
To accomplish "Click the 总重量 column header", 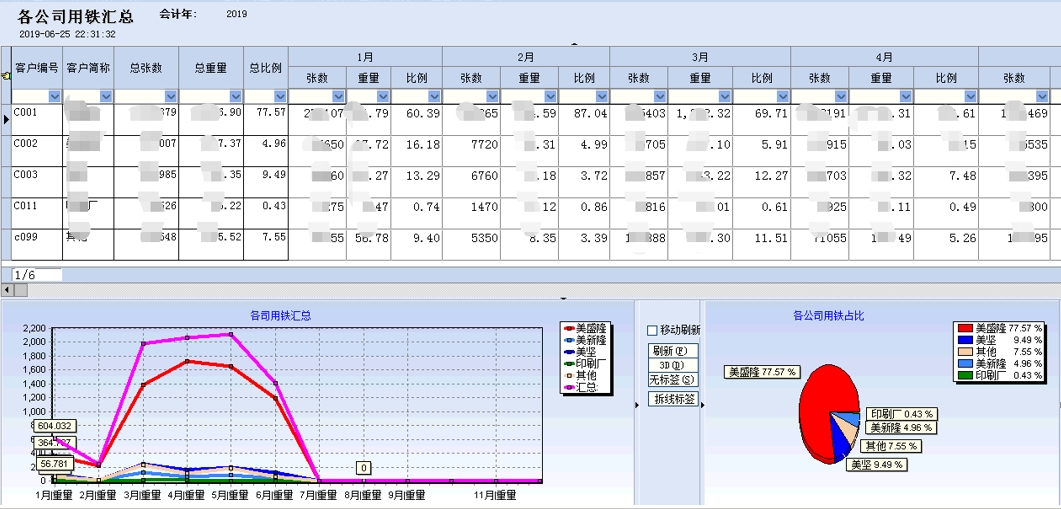I will pyautogui.click(x=211, y=68).
